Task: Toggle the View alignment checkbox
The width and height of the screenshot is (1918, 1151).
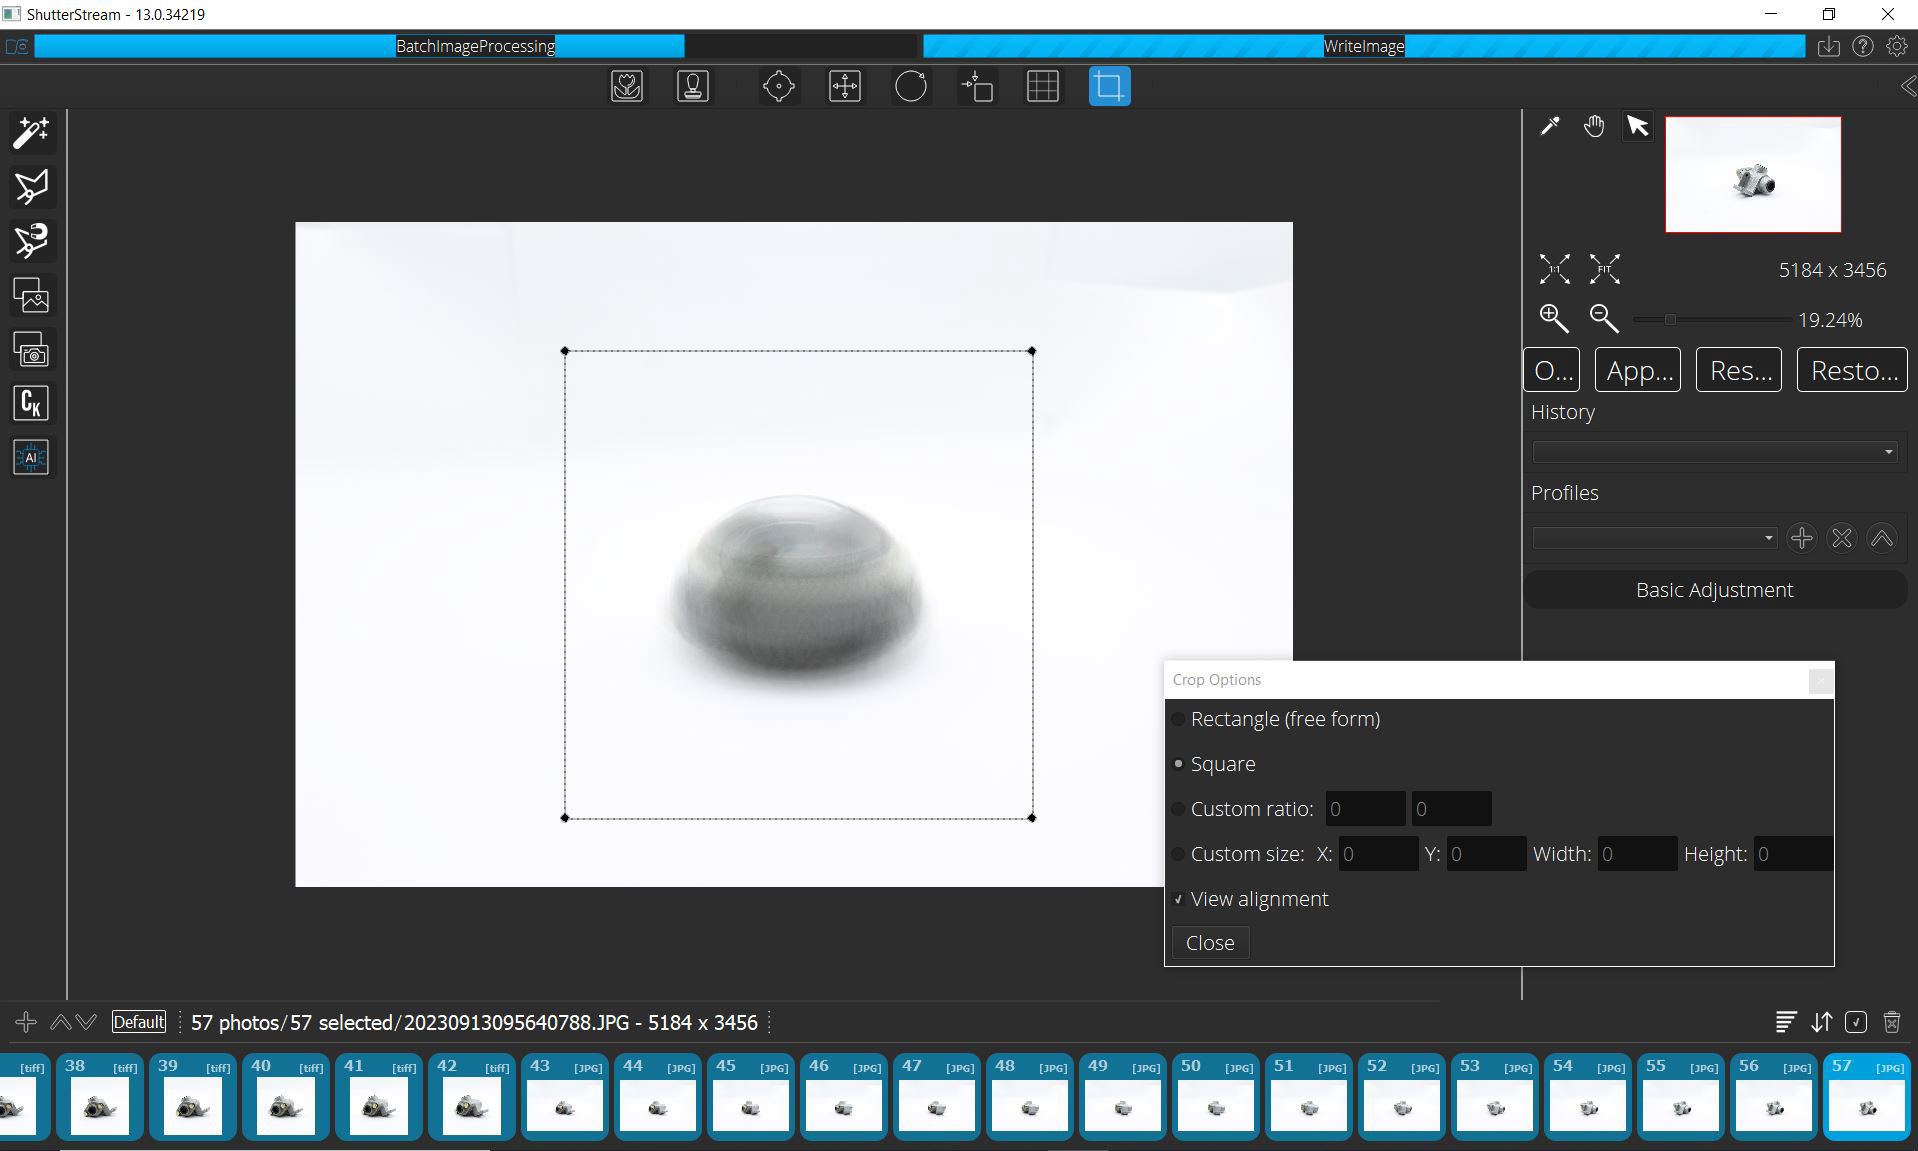Action: point(1179,899)
